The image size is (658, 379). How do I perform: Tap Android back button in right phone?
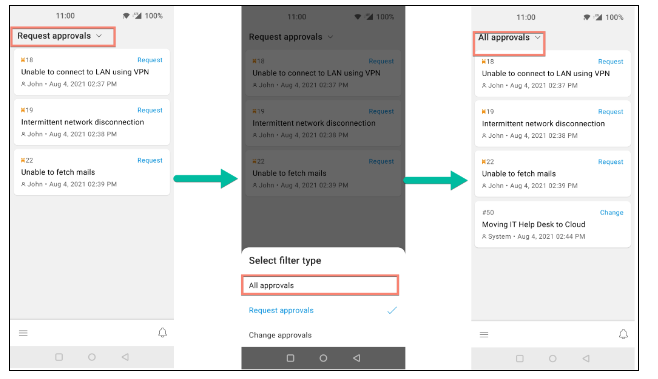click(x=586, y=358)
